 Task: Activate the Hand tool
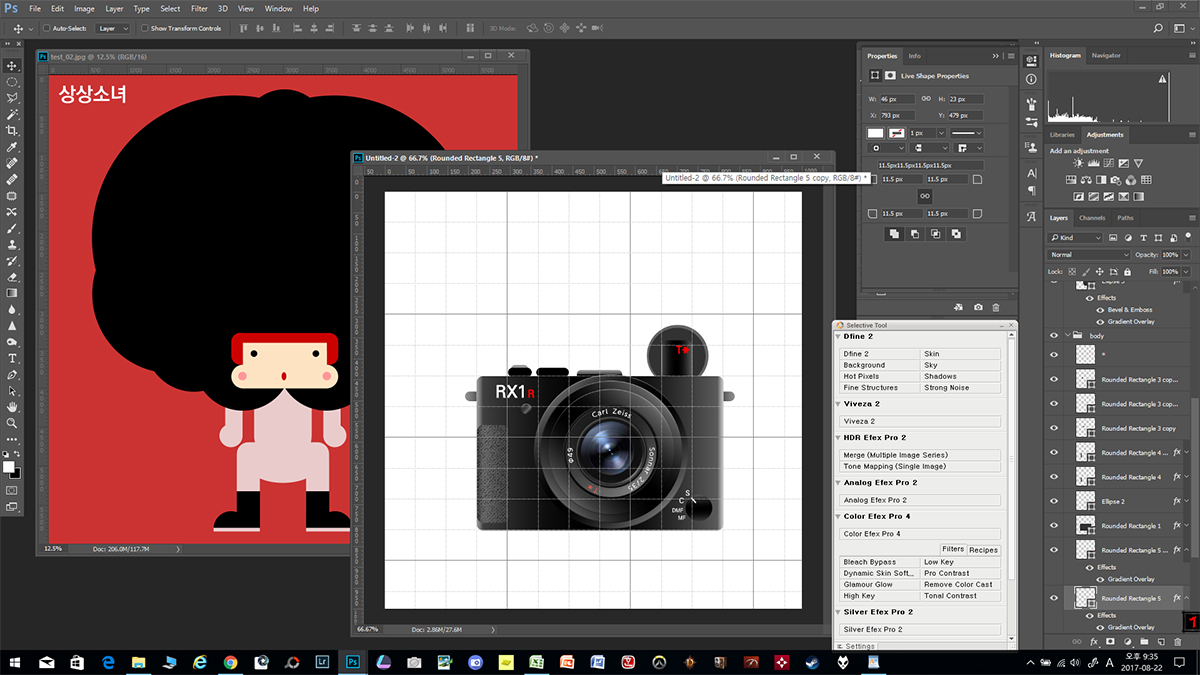tap(12, 407)
